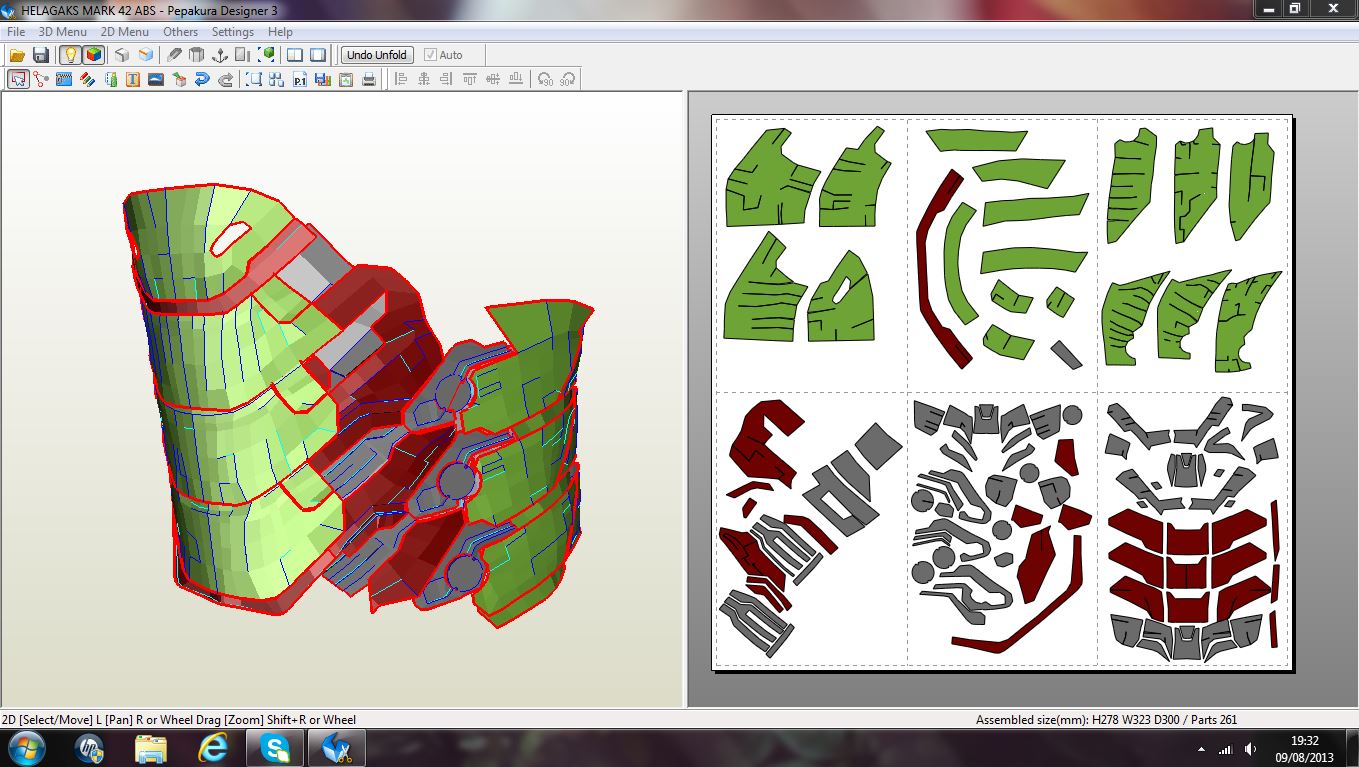This screenshot has height=767, width=1359.
Task: Click the Undo Unfold button
Action: pyautogui.click(x=377, y=55)
